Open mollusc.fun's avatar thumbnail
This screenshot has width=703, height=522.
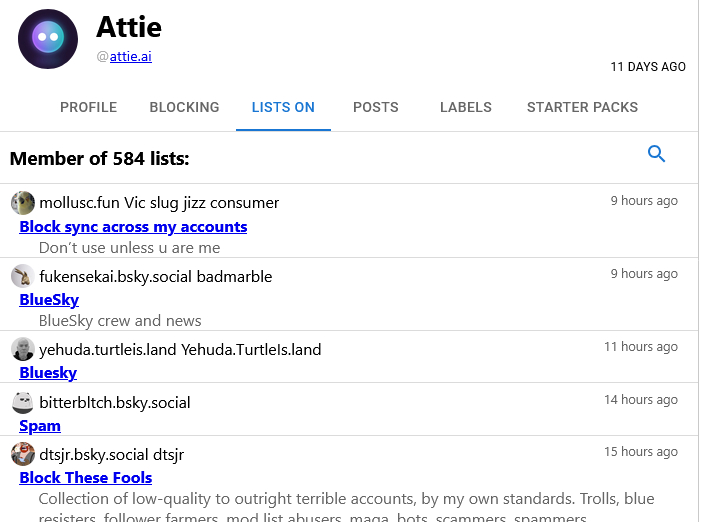pyautogui.click(x=23, y=203)
